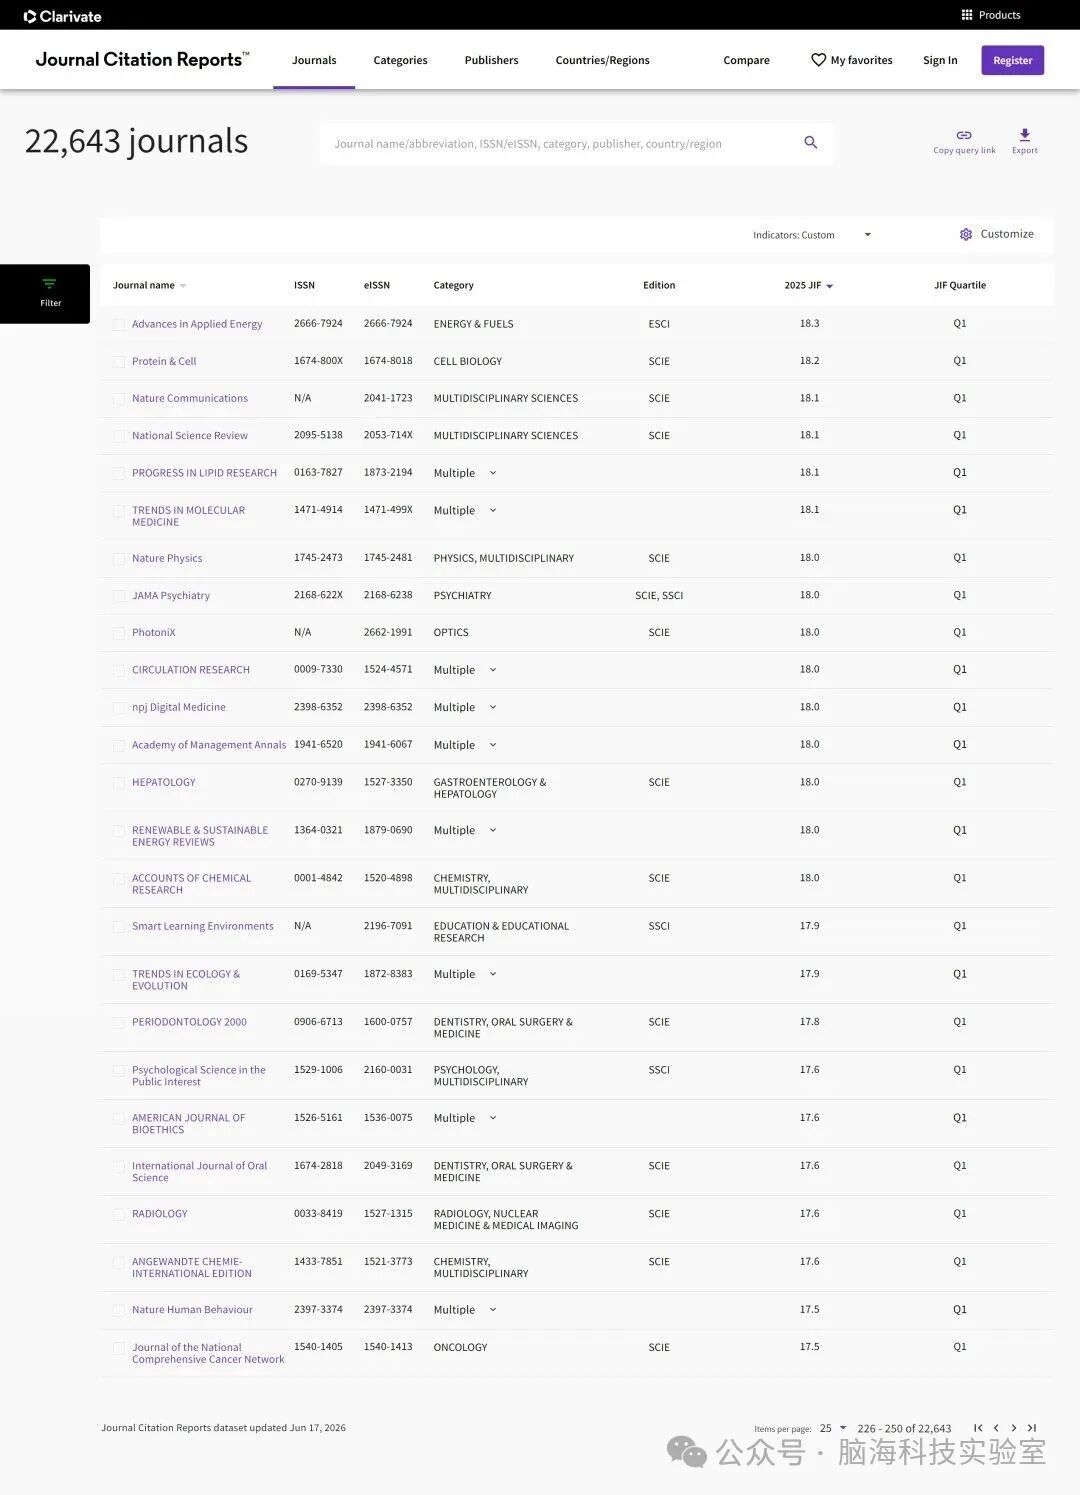Check the Protein & Cell checkbox
Screen dimensions: 1080x1495
pyautogui.click(x=119, y=362)
